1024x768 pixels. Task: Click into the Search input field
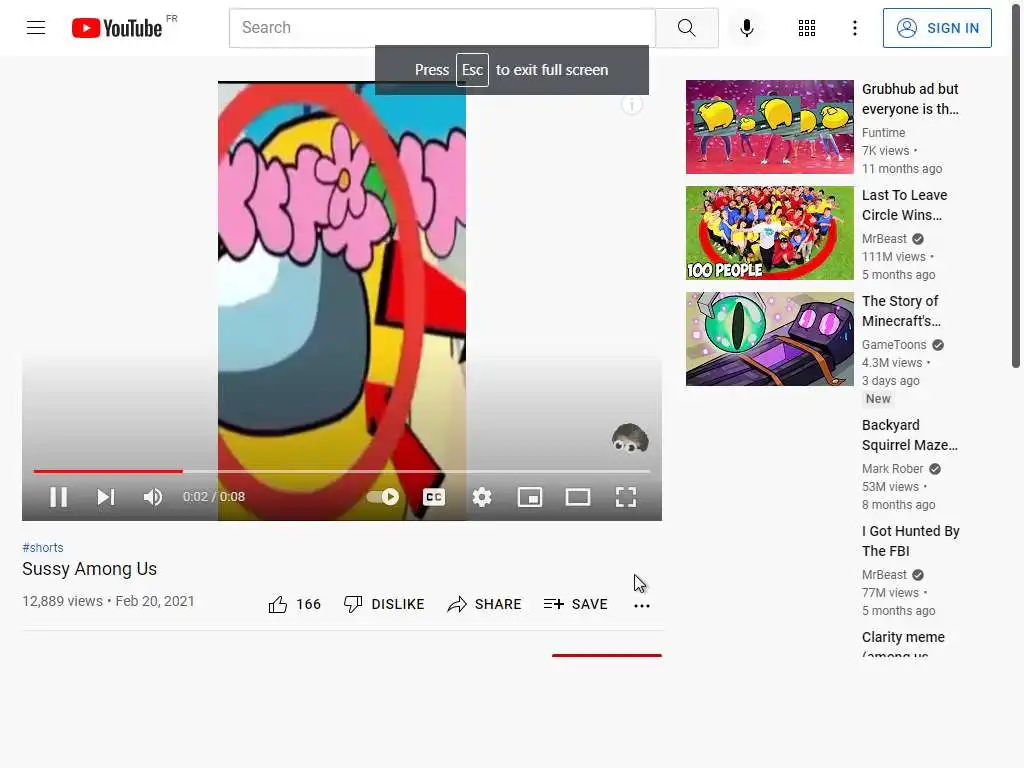(x=442, y=27)
